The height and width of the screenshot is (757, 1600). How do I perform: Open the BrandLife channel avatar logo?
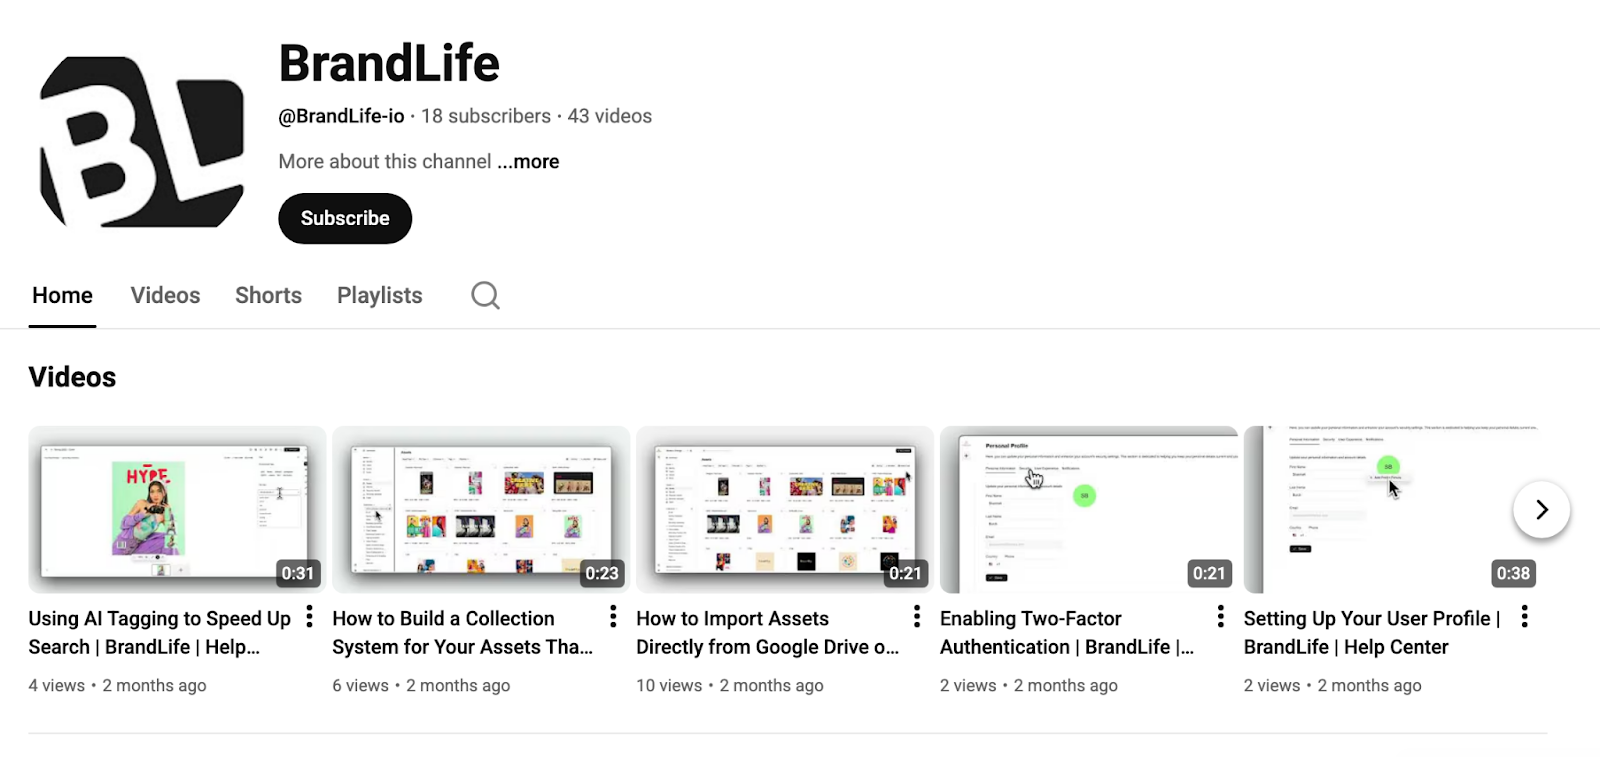click(x=142, y=142)
